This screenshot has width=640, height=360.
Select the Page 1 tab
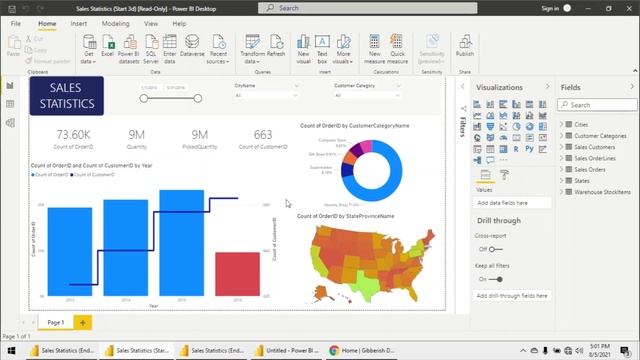(56, 322)
